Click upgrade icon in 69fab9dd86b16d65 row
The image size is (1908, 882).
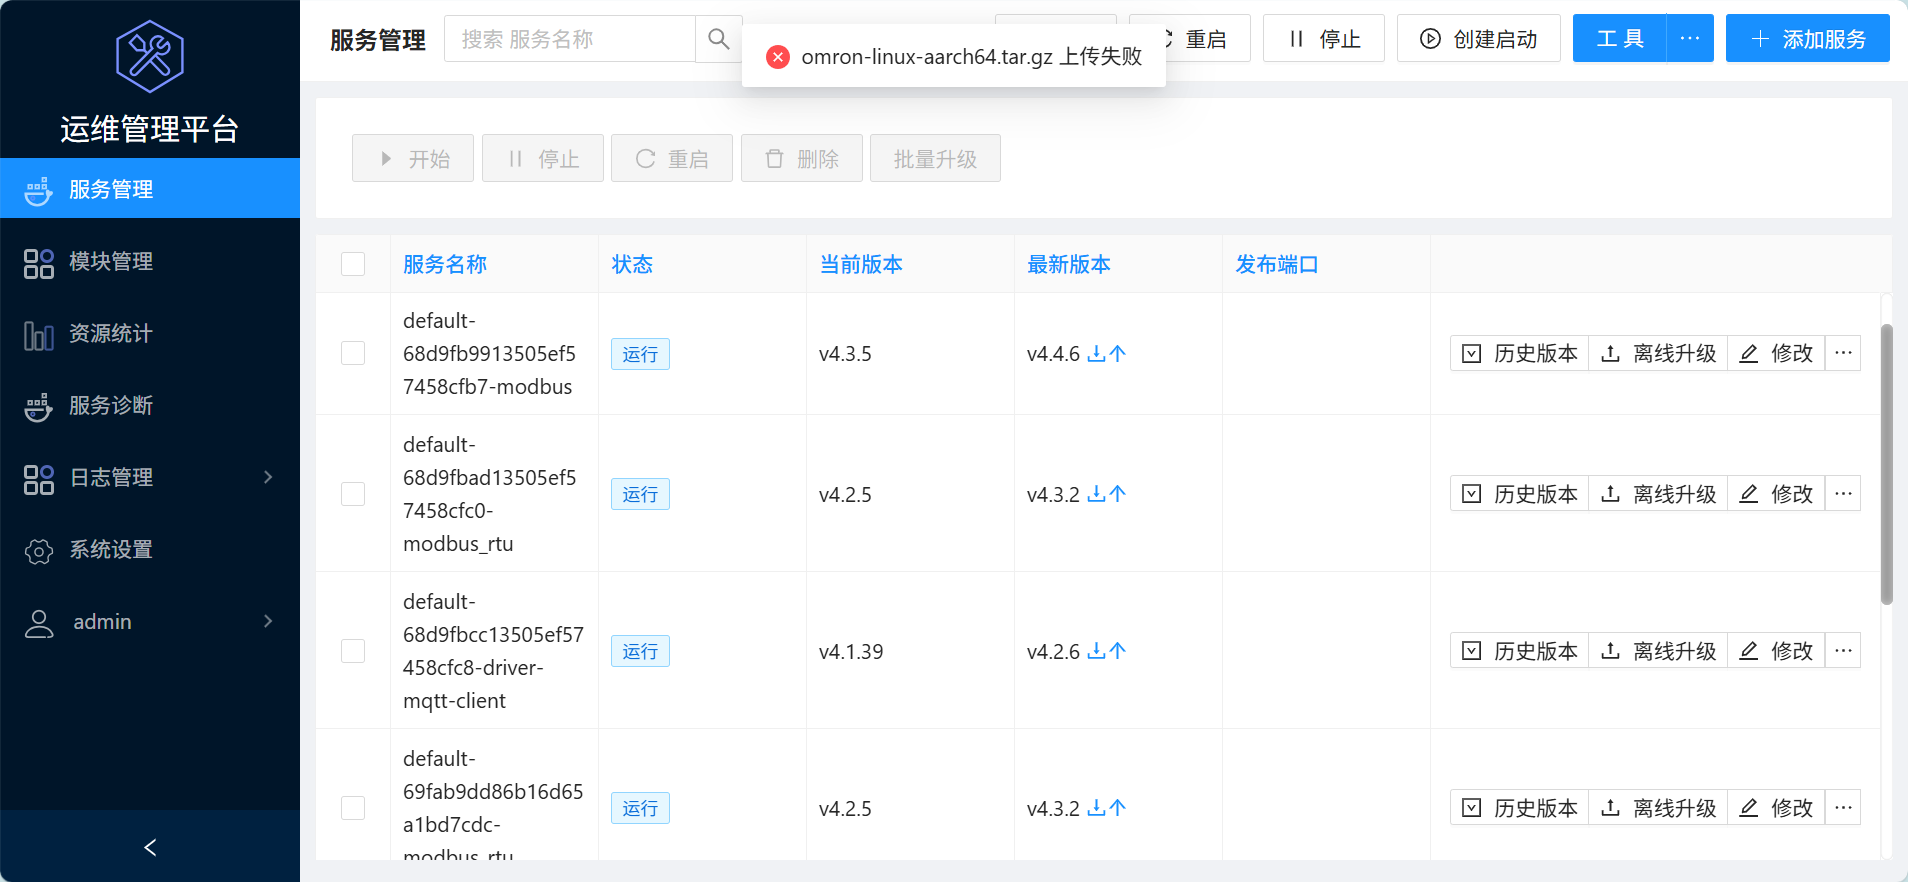pos(1106,808)
